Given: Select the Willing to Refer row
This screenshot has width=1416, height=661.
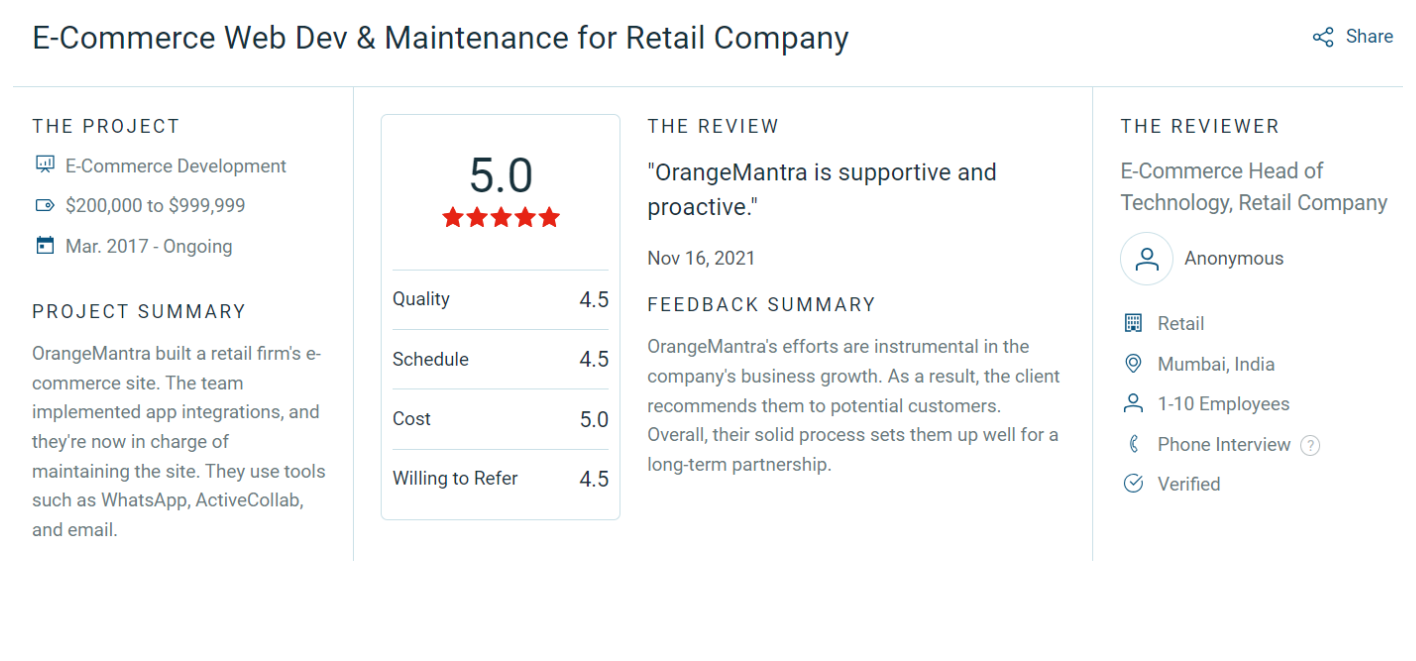Looking at the screenshot, I should 500,479.
